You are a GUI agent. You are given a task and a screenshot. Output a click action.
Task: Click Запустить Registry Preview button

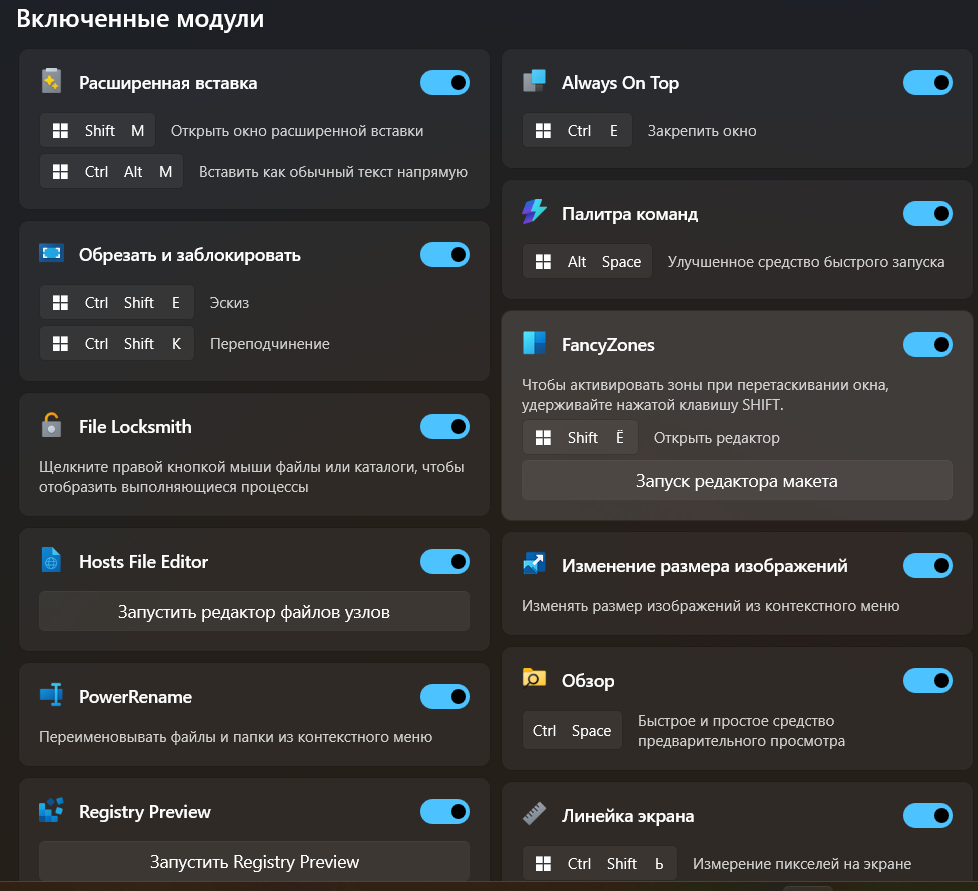(254, 861)
